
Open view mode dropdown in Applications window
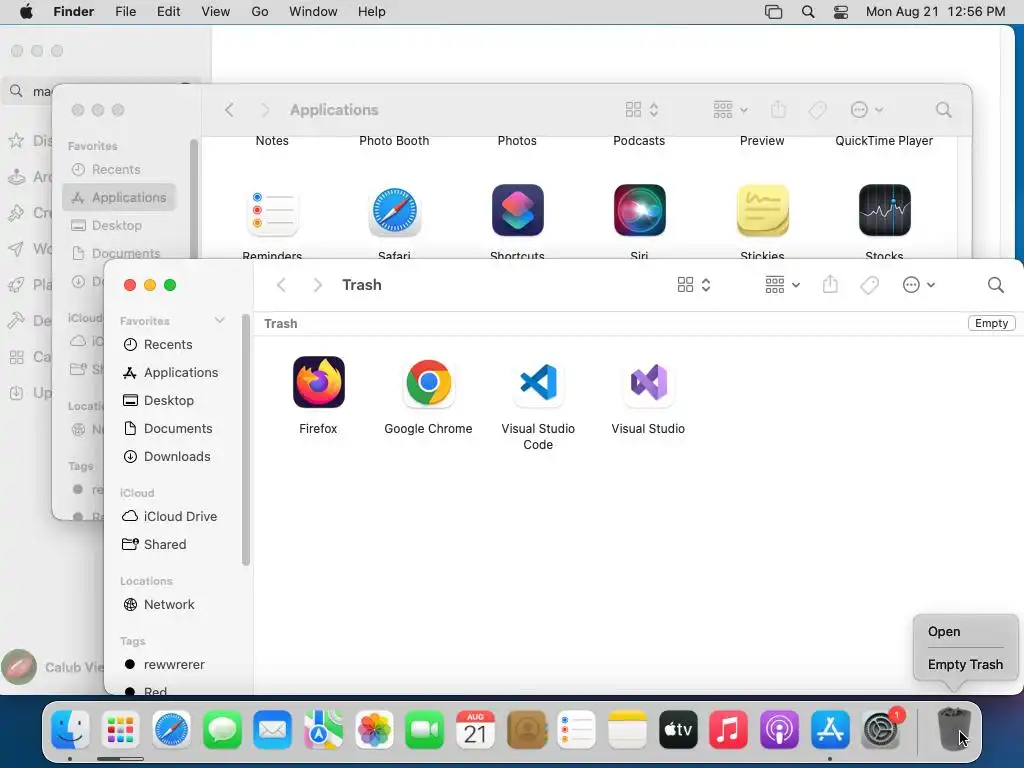click(641, 110)
